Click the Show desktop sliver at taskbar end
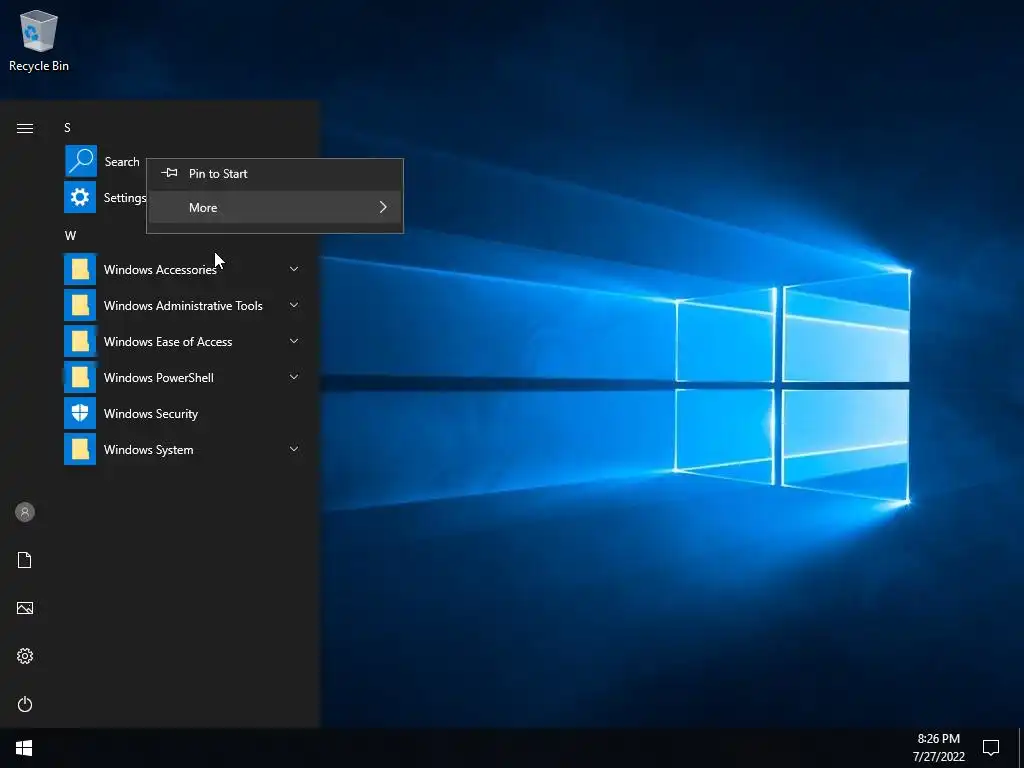Image resolution: width=1024 pixels, height=768 pixels. click(1021, 748)
